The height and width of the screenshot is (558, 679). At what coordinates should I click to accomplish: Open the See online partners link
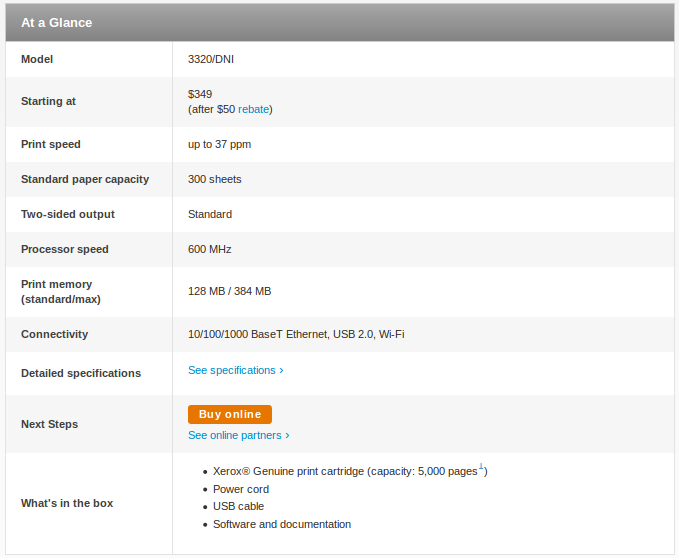(238, 435)
